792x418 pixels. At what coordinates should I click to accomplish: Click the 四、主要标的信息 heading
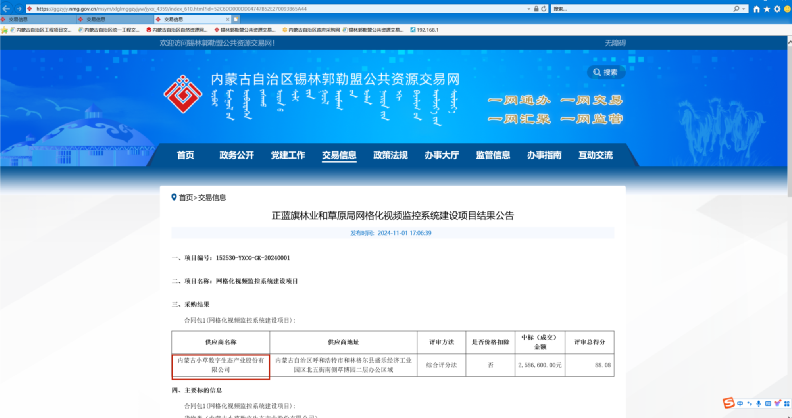197,390
